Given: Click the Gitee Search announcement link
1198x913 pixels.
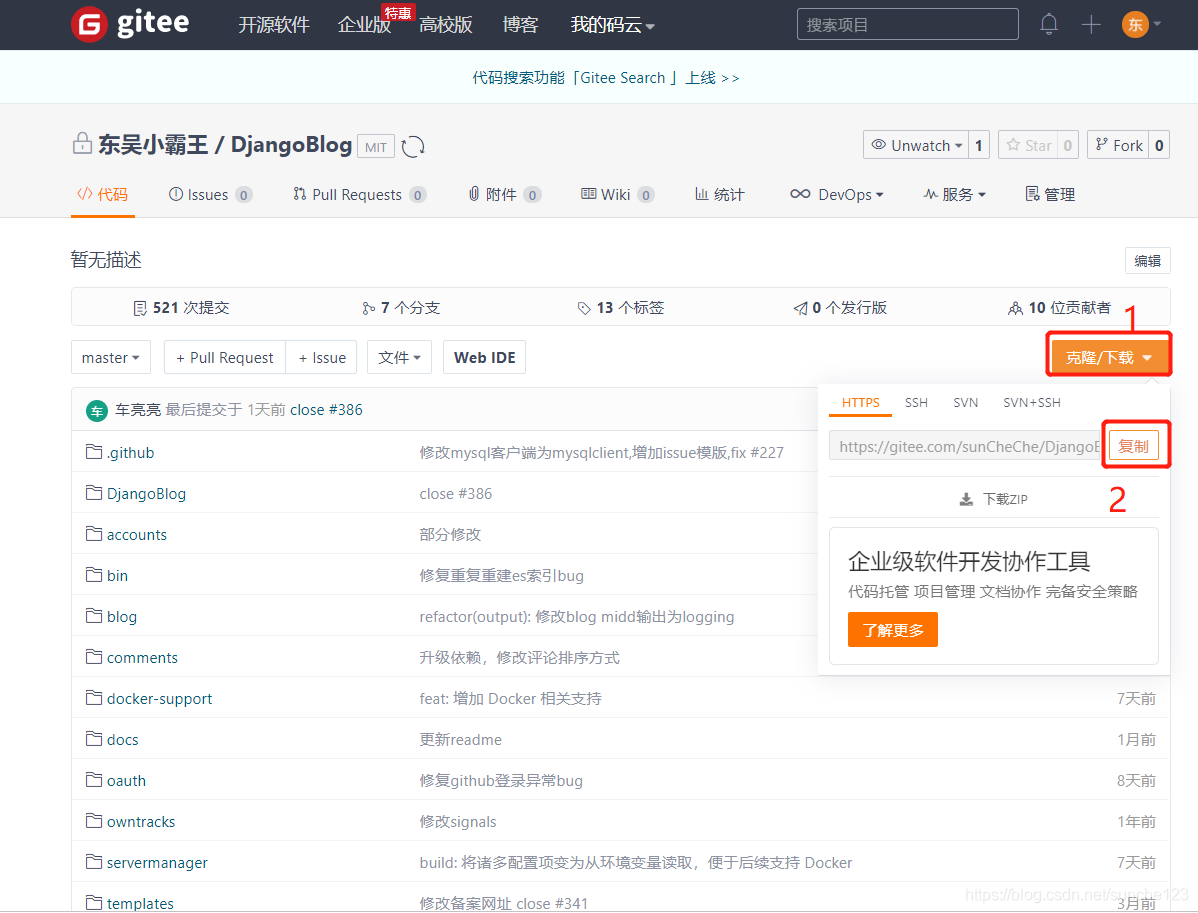Looking at the screenshot, I should 605,78.
